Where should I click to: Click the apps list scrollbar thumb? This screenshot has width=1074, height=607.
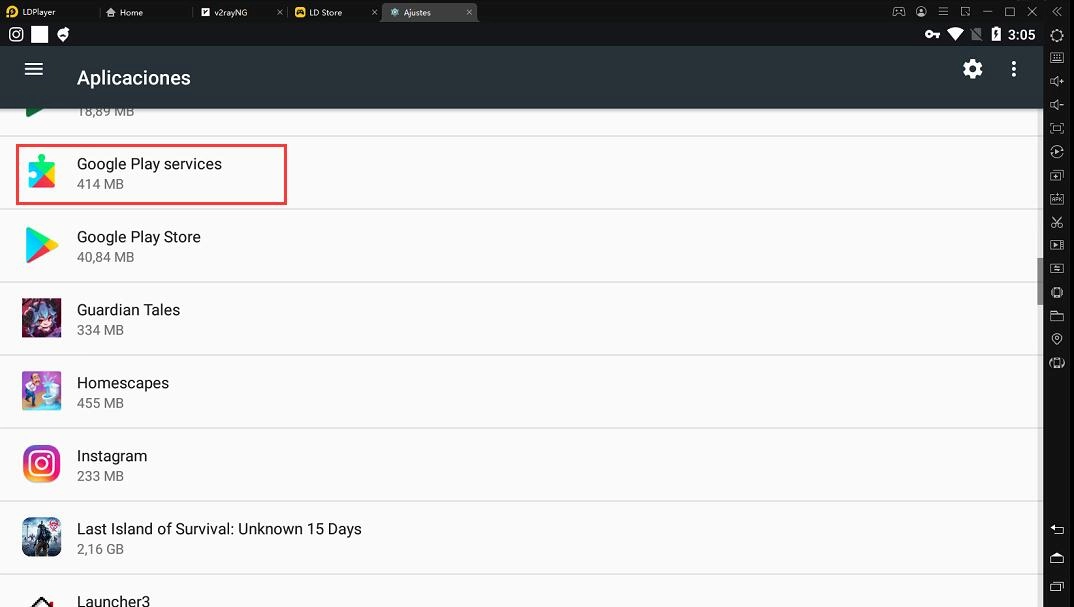click(1040, 282)
